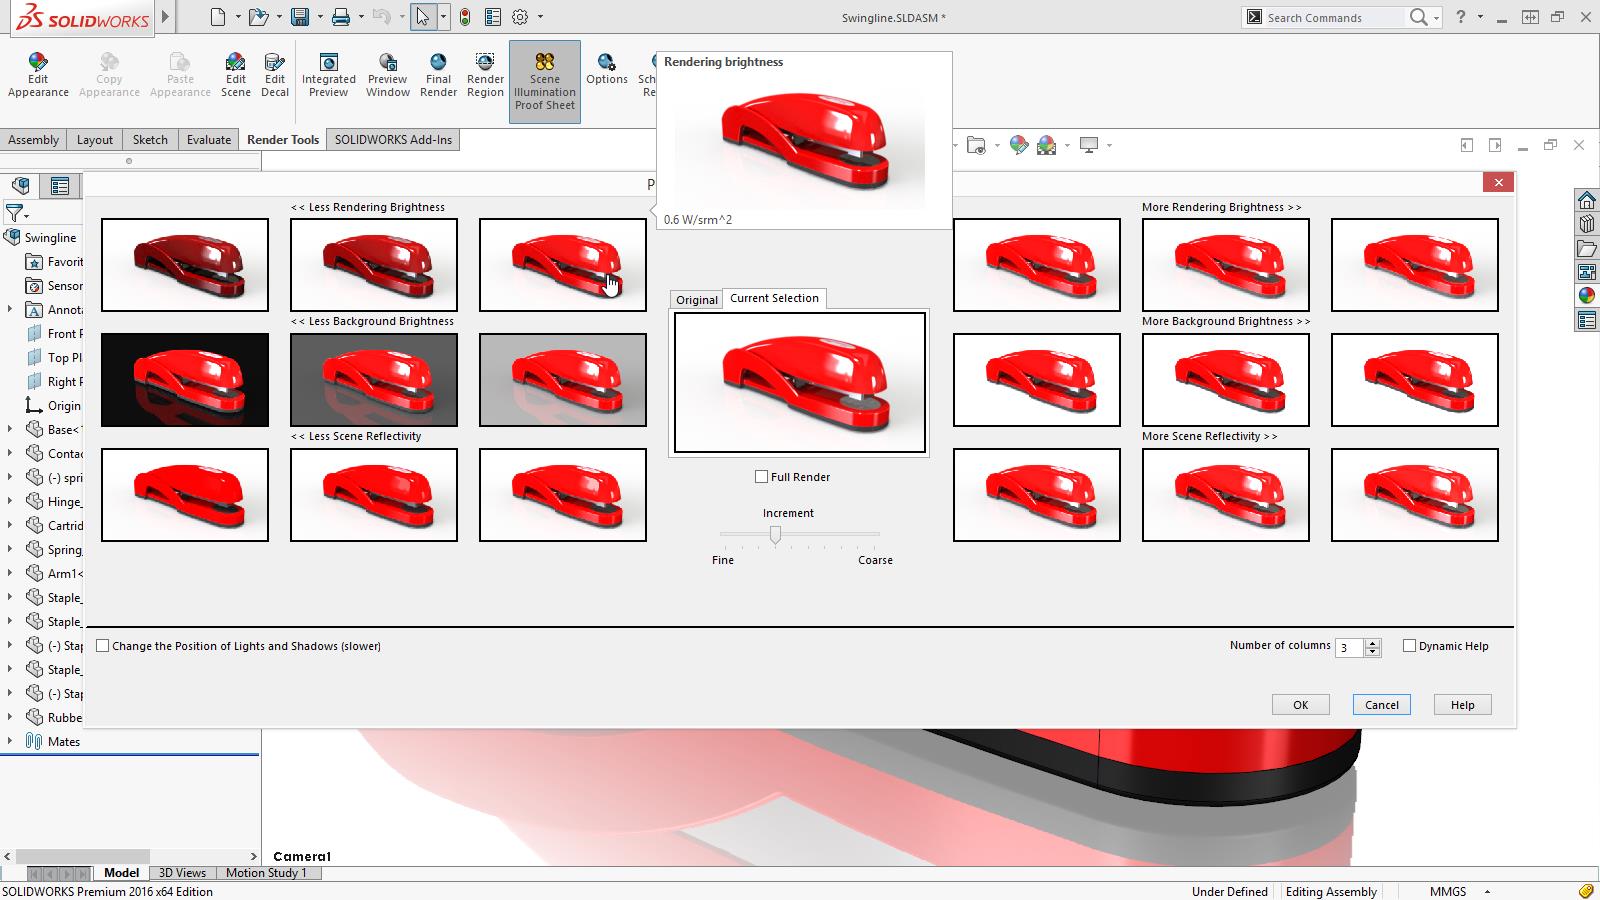Check Change the Position of Lights and Shadows
This screenshot has width=1600, height=900.
tap(103, 646)
